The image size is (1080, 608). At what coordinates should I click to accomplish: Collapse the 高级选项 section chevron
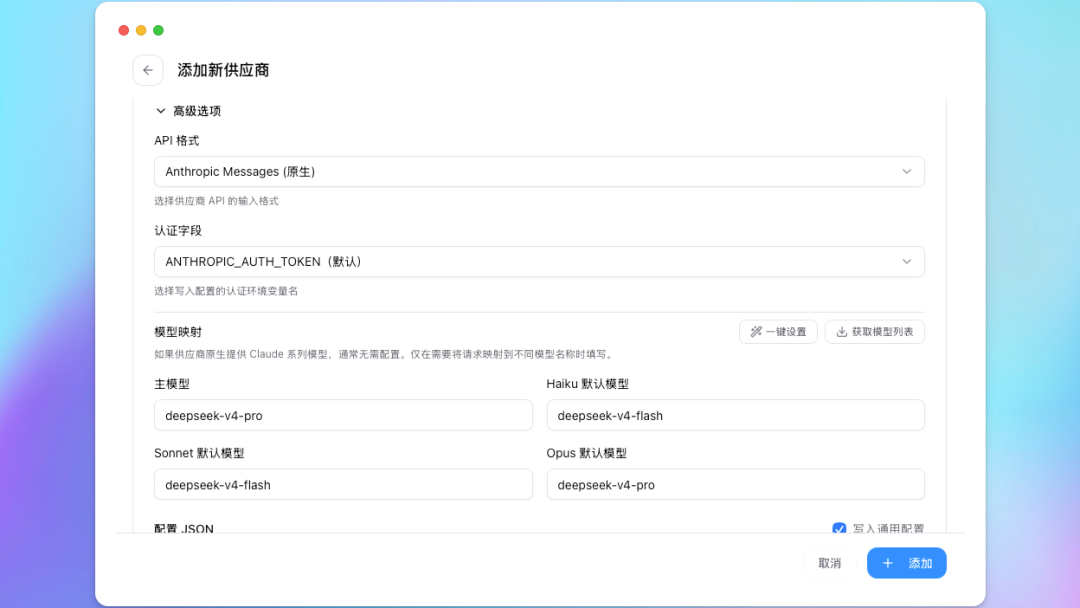[x=161, y=111]
